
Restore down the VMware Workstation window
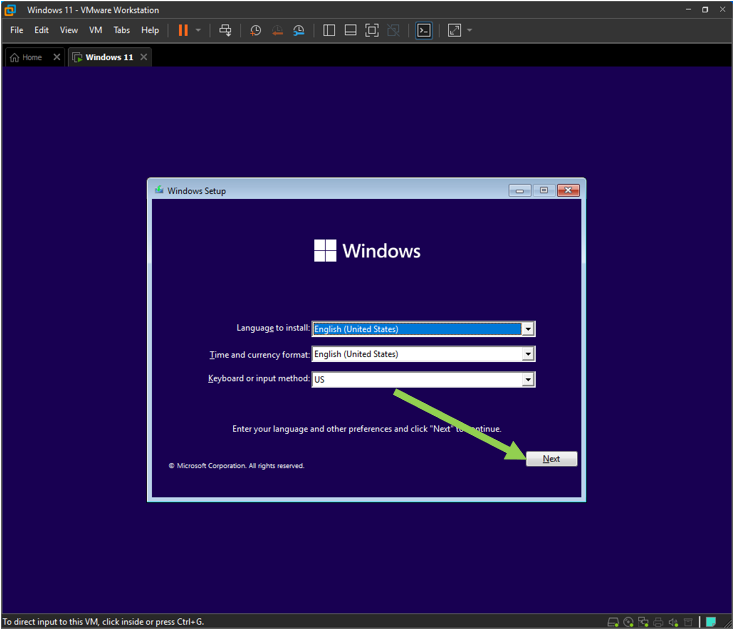click(x=705, y=9)
